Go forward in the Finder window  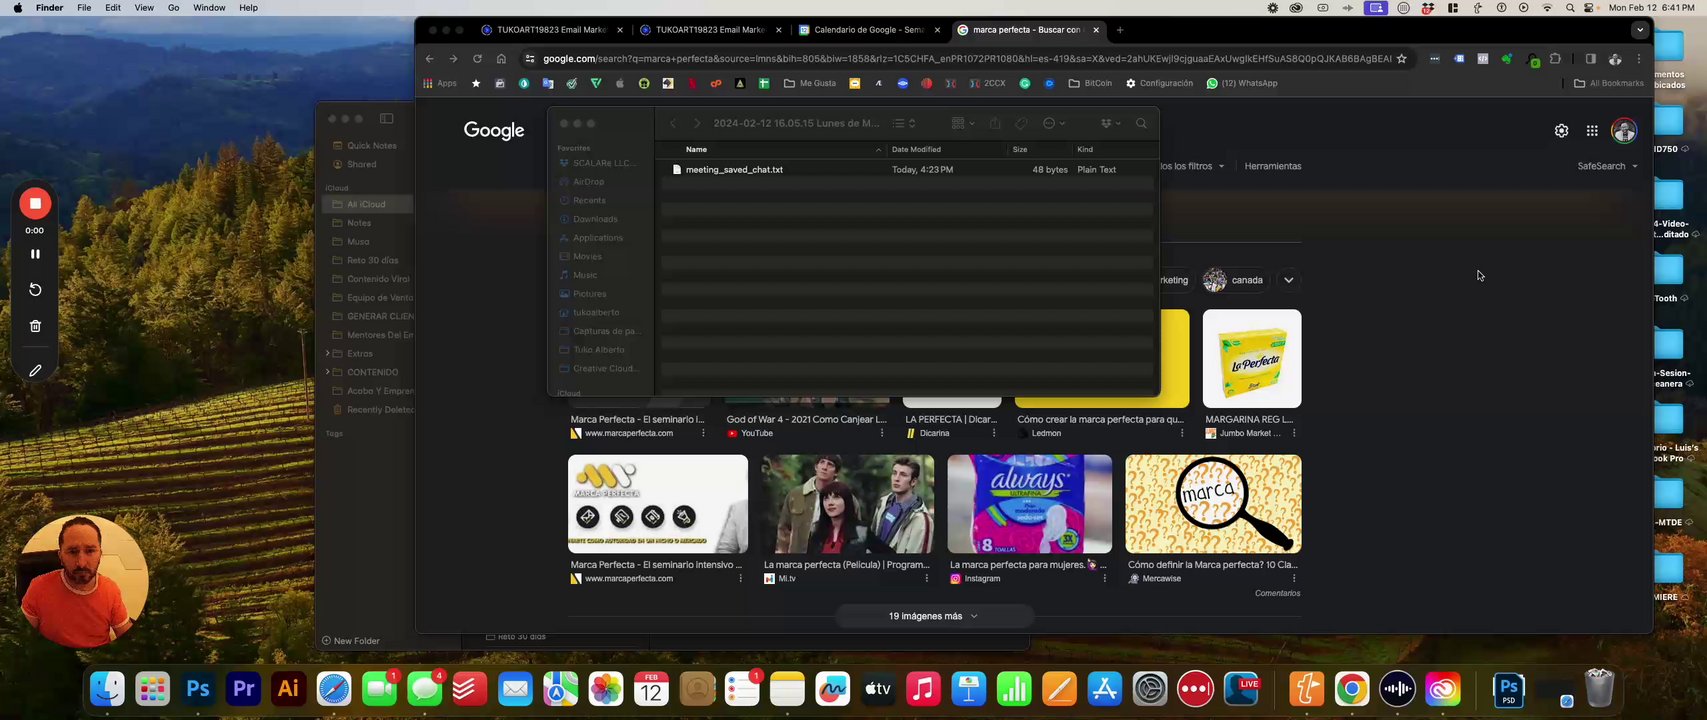coord(697,123)
